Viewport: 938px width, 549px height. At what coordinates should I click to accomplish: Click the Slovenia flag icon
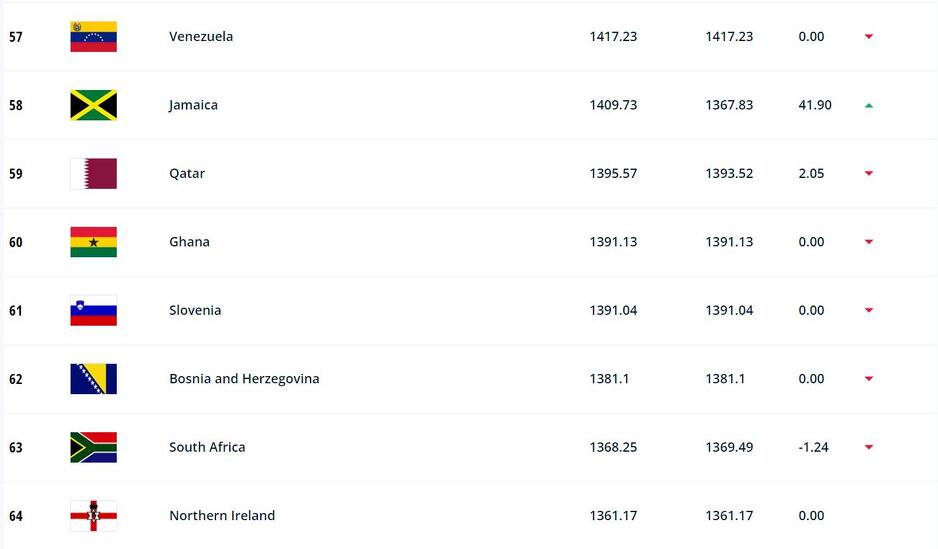click(93, 311)
